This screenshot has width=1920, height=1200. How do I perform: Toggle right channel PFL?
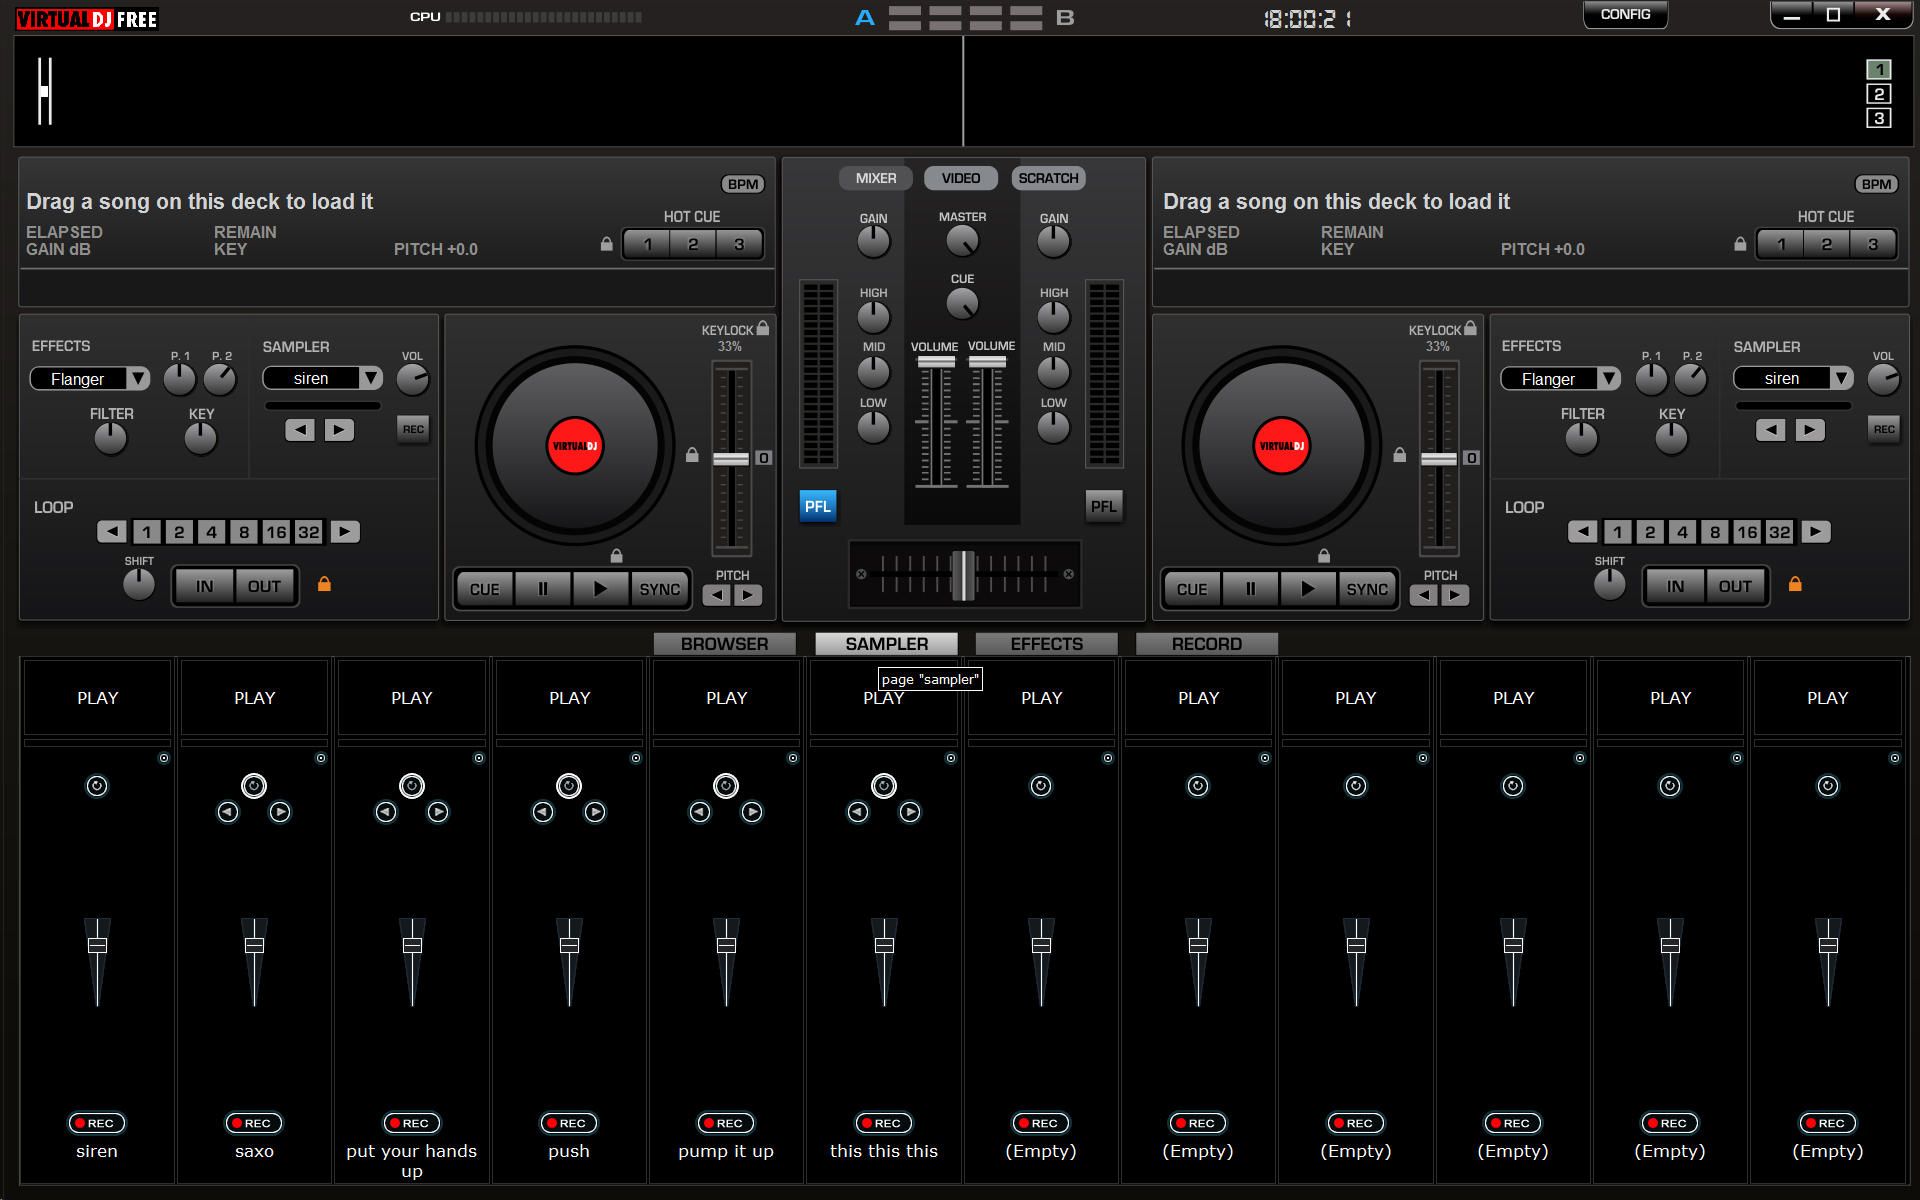tap(1104, 506)
